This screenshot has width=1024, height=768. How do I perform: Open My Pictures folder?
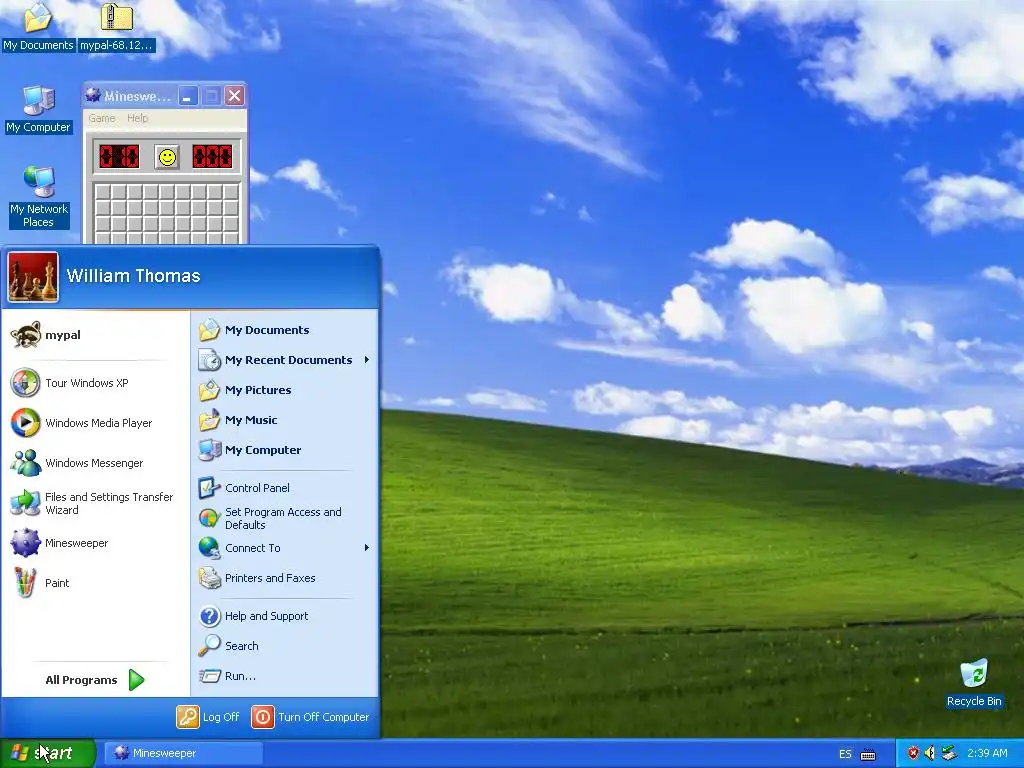[285, 390]
